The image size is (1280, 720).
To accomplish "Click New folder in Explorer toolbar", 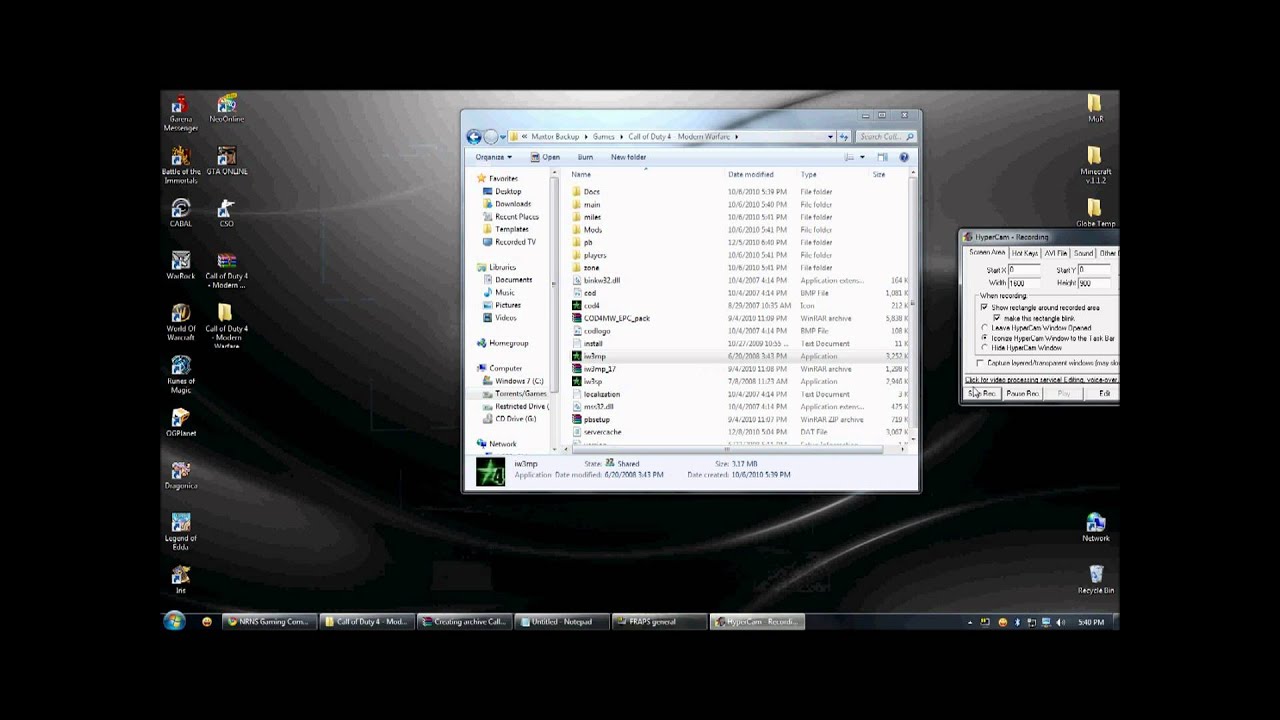I will pyautogui.click(x=628, y=157).
